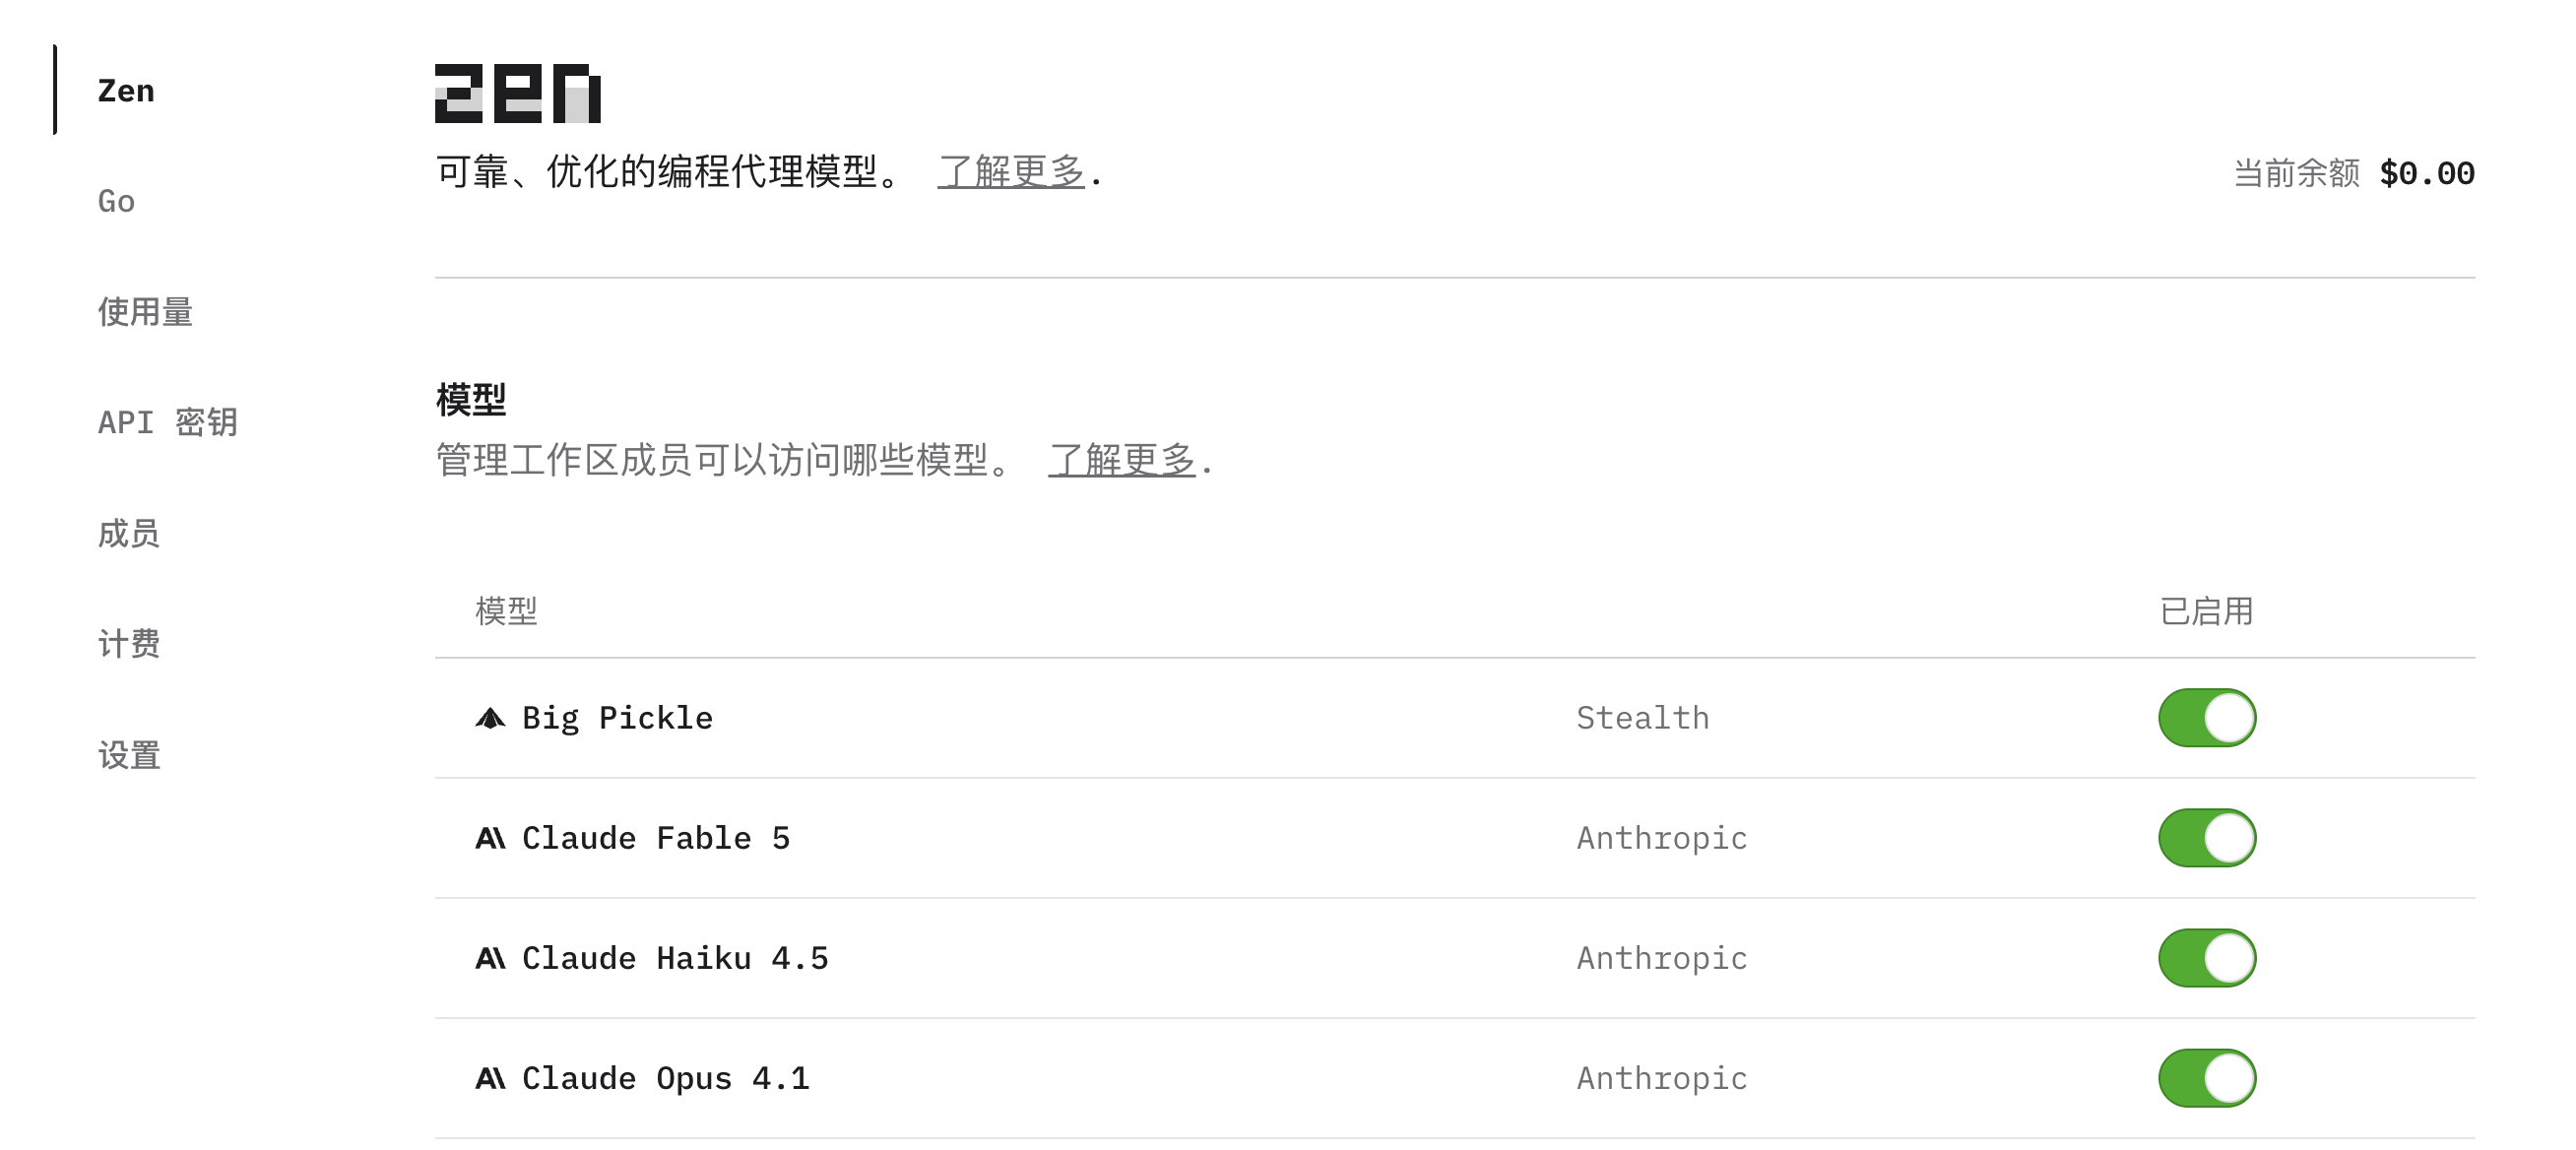Click the Anthropic icon beside Claude Opus 4.1
The image size is (2576, 1150).
coord(490,1078)
